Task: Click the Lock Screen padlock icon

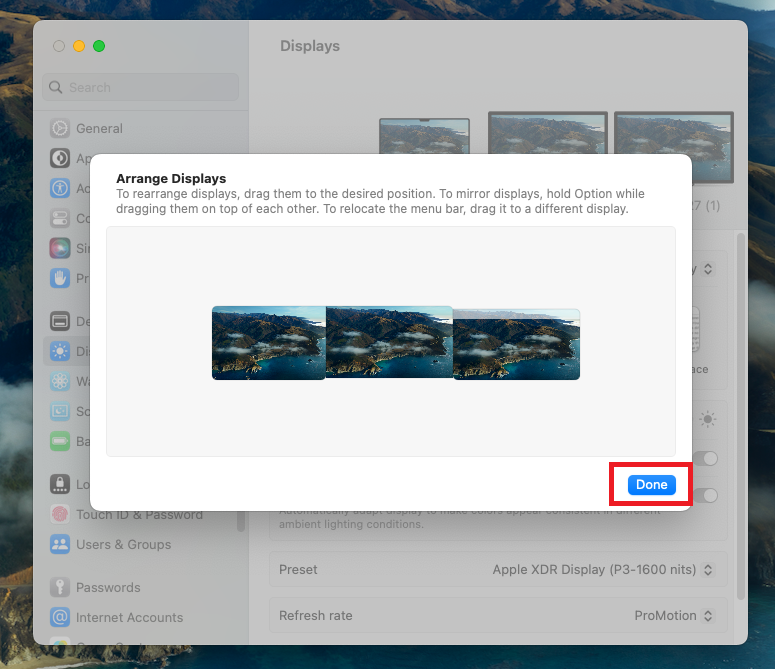Action: click(60, 484)
